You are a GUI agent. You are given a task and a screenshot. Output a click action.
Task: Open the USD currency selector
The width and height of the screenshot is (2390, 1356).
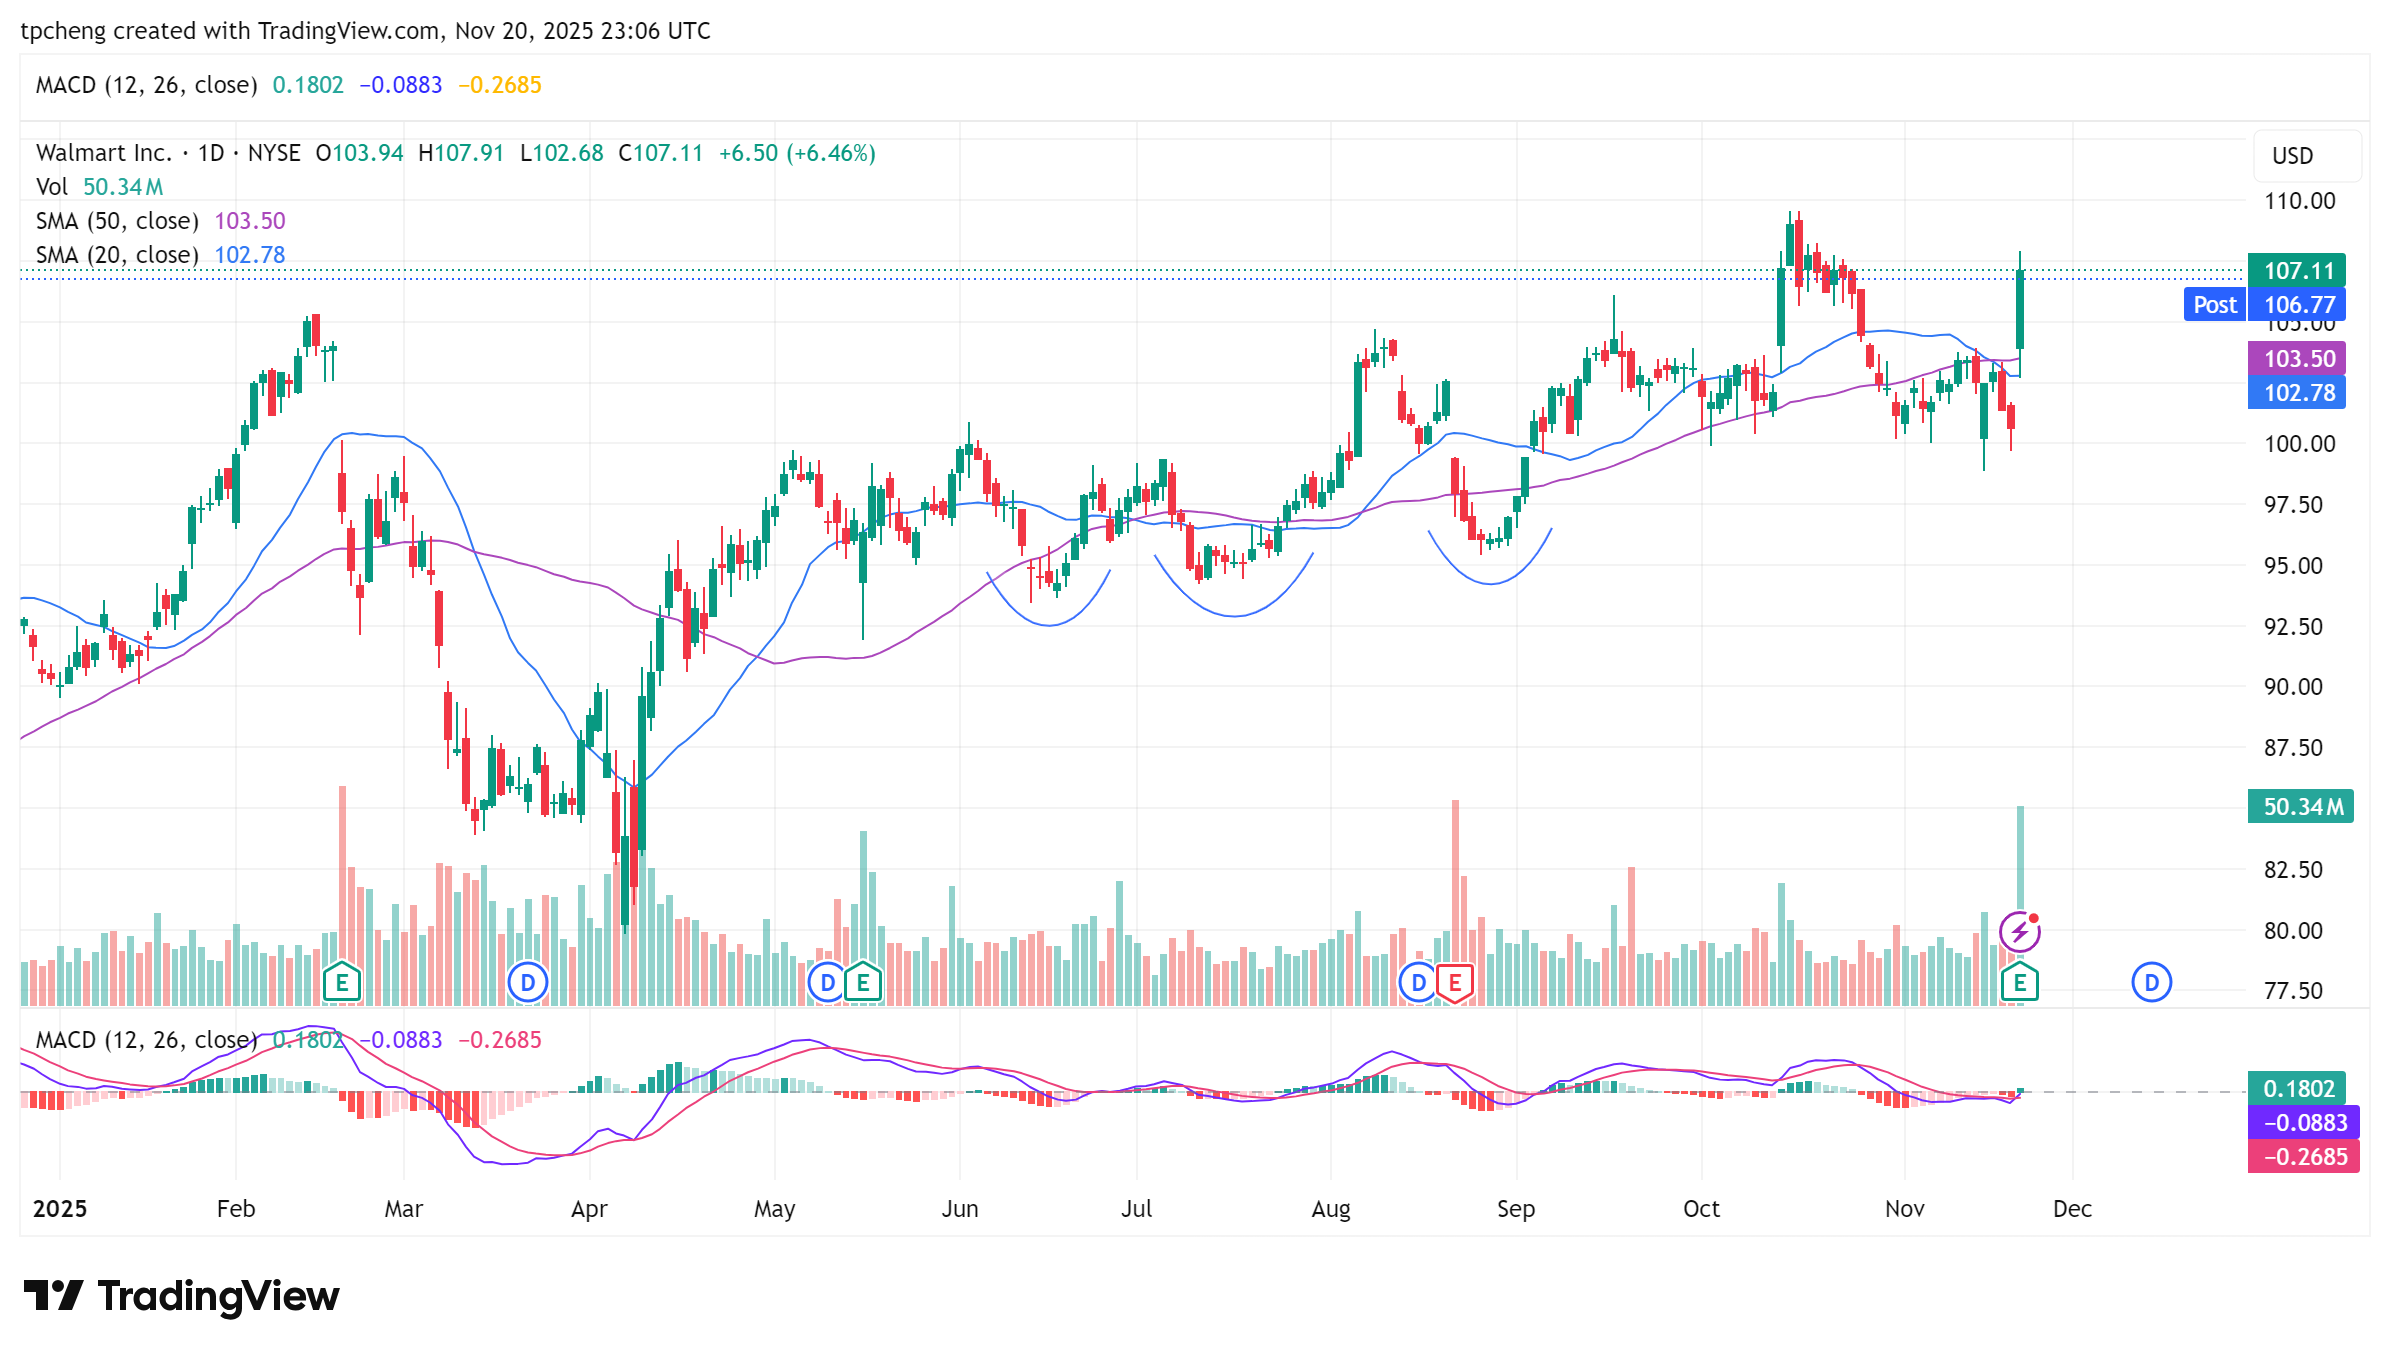[x=2292, y=156]
